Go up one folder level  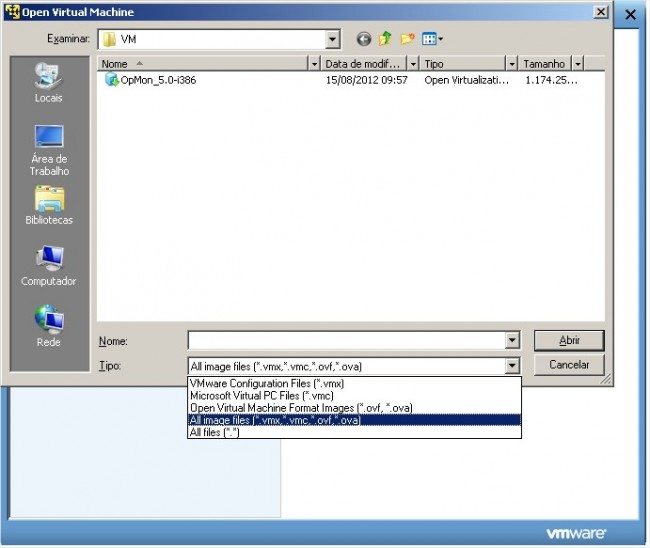385,39
